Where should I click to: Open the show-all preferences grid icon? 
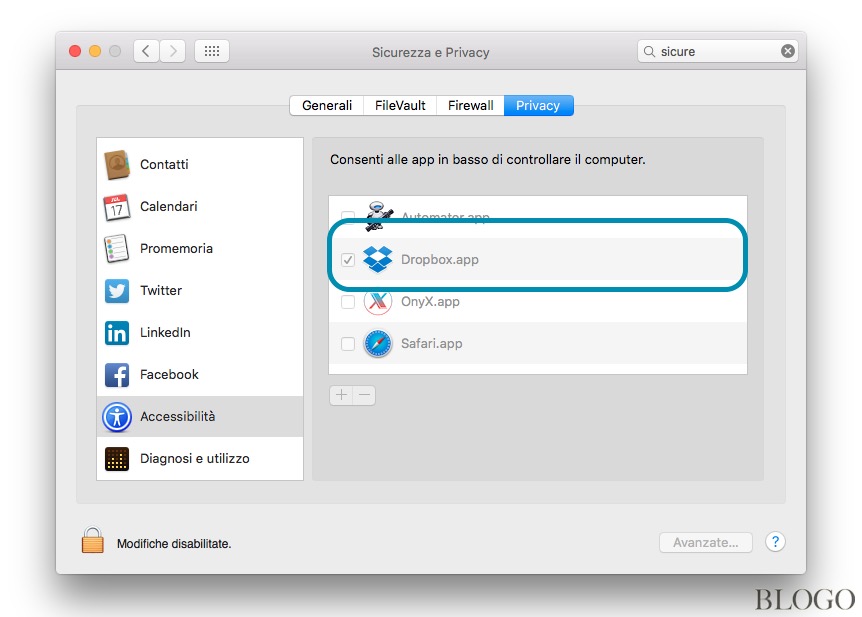pyautogui.click(x=211, y=50)
